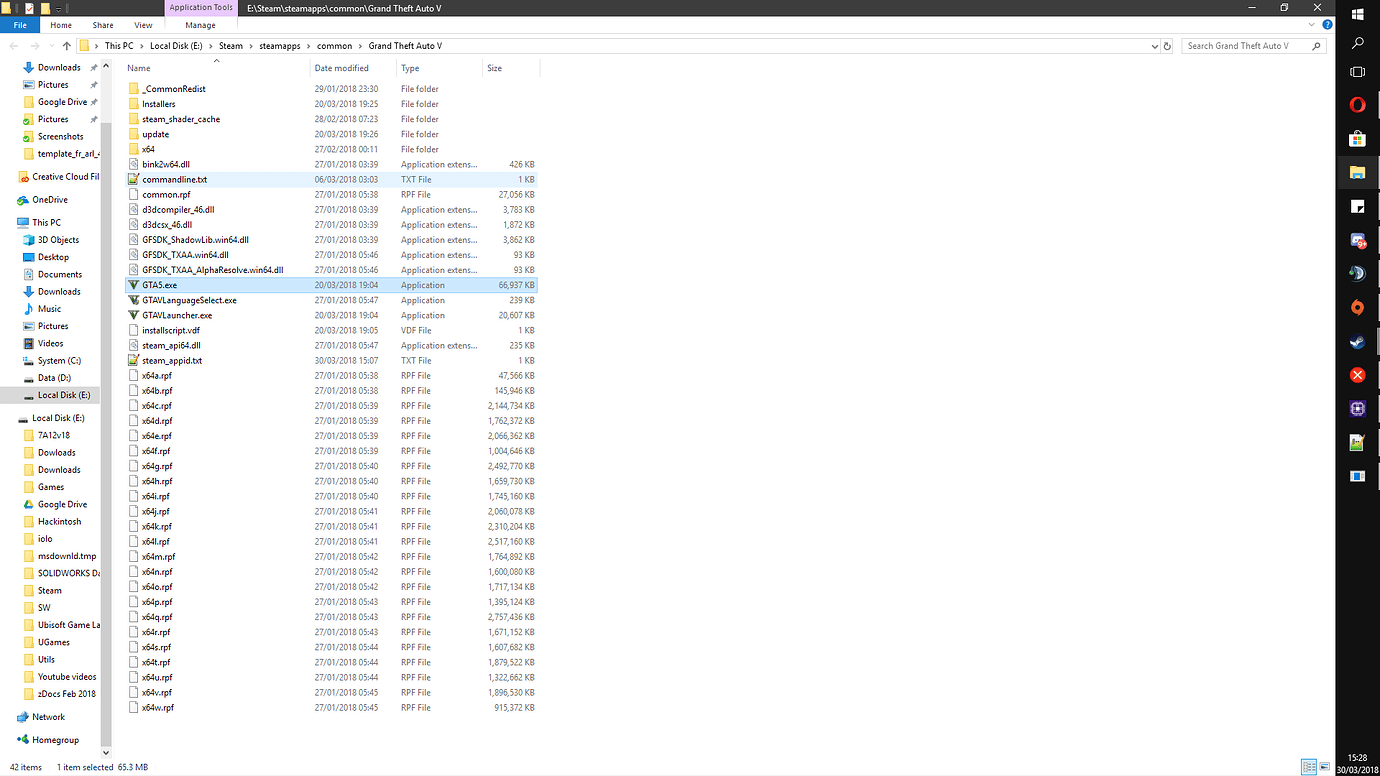Screen dimensions: 1380x776
Task: Launch Origin from the taskbar
Action: pyautogui.click(x=1357, y=308)
